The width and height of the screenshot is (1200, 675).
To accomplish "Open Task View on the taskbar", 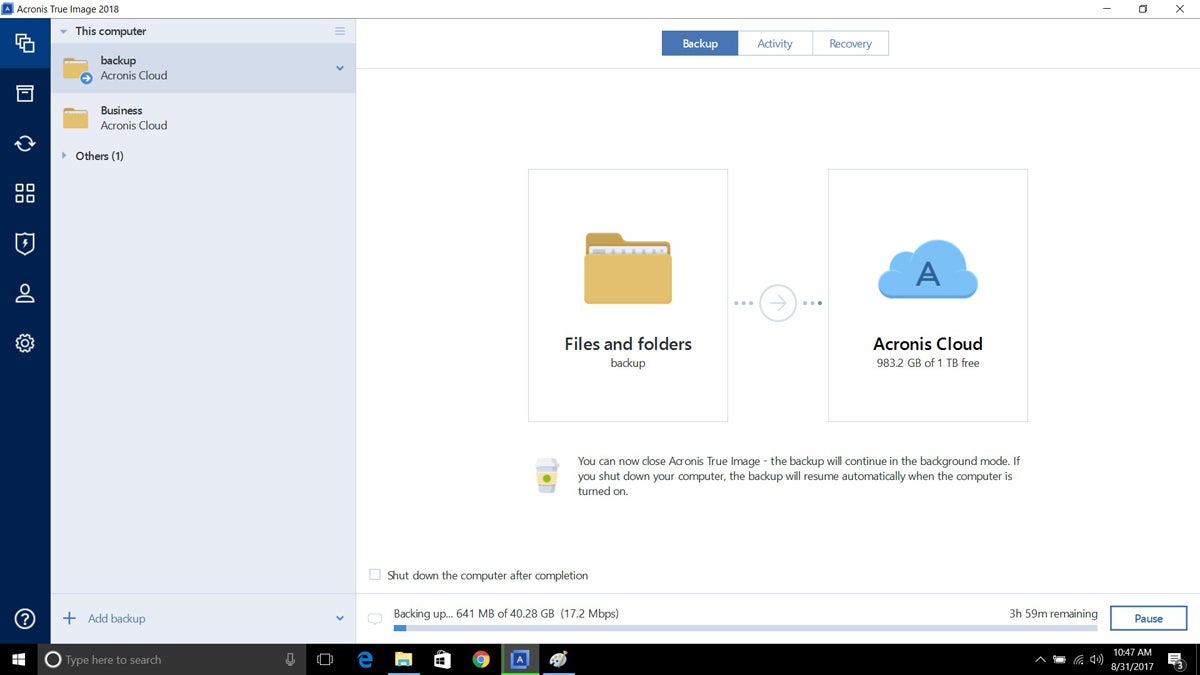I will [325, 659].
